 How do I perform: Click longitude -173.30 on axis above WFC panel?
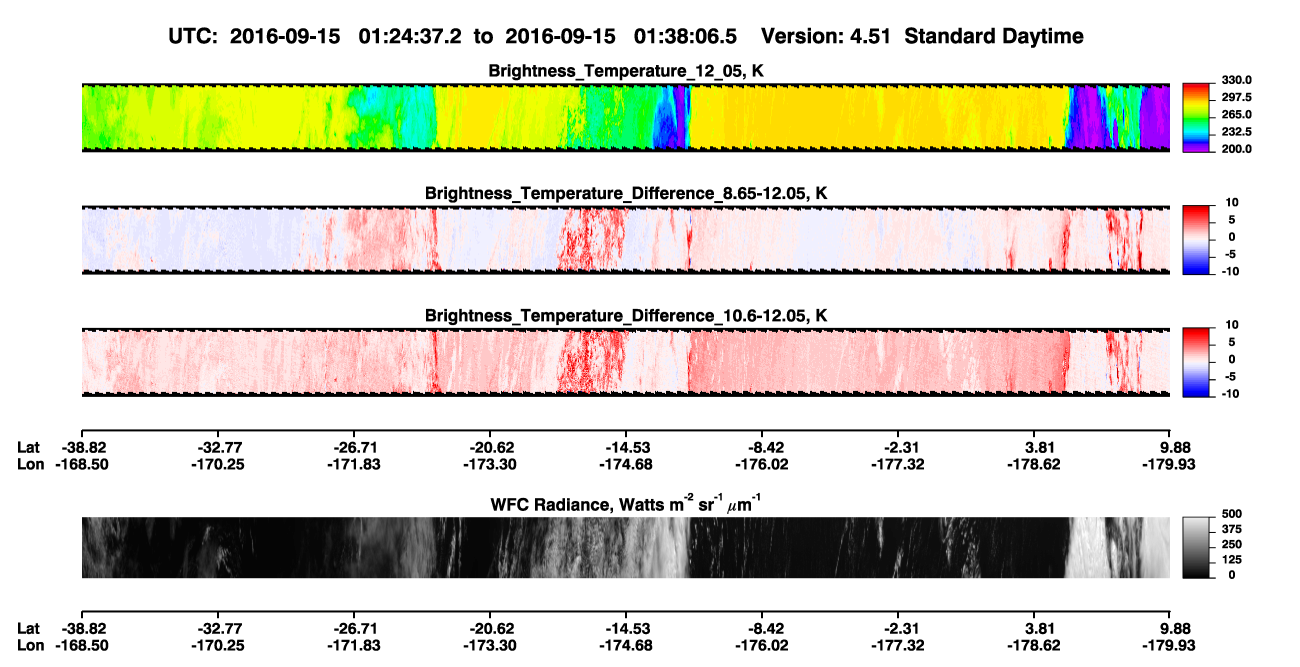[489, 464]
